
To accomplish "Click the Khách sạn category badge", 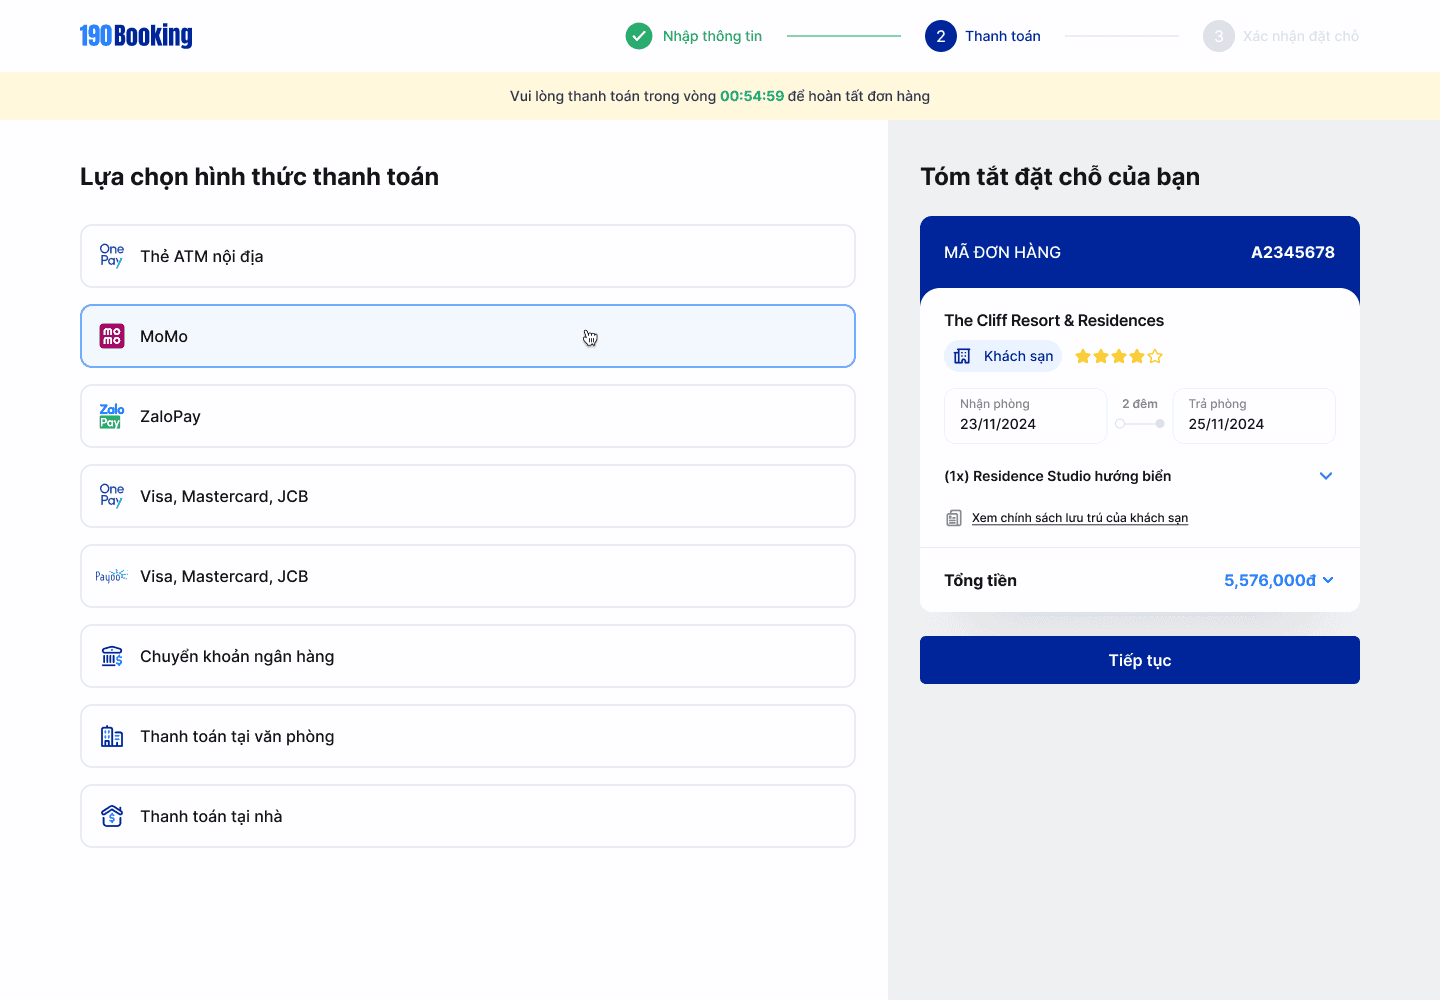I will coord(1003,356).
